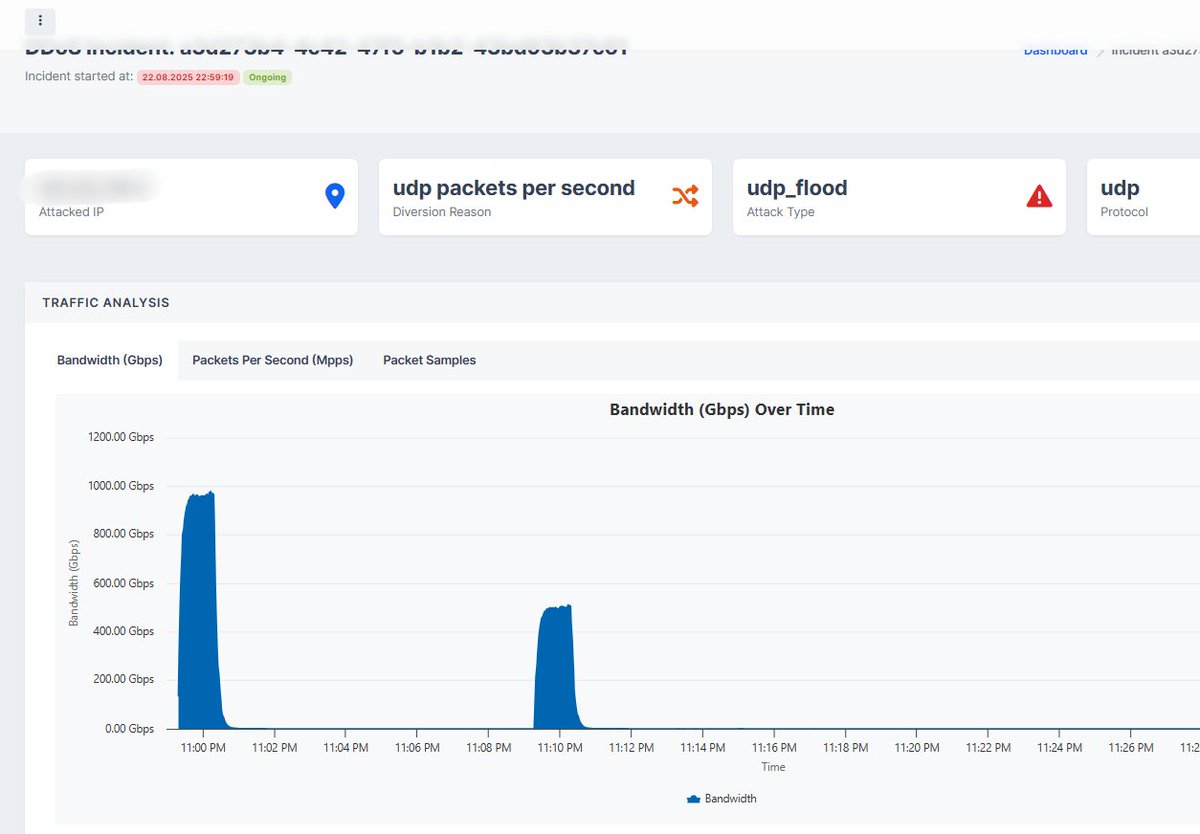The width and height of the screenshot is (1200, 834).
Task: Click the 11:10 PM label on the time axis
Action: (x=558, y=747)
